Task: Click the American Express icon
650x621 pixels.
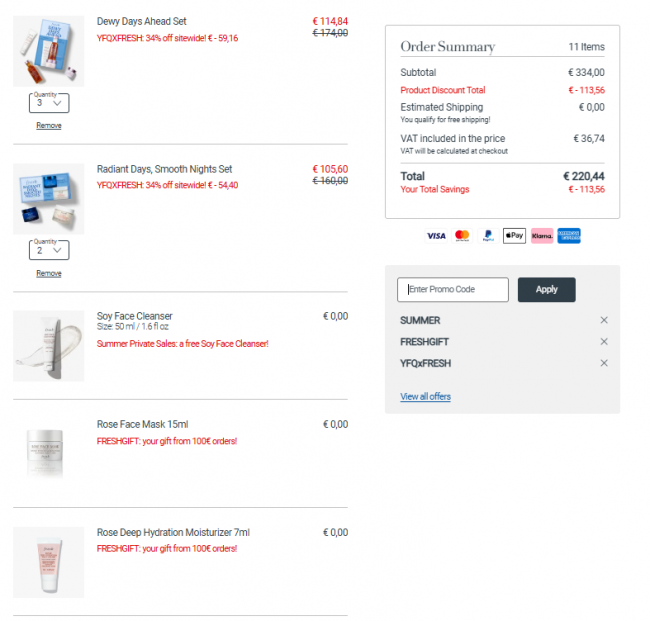Action: (x=568, y=236)
